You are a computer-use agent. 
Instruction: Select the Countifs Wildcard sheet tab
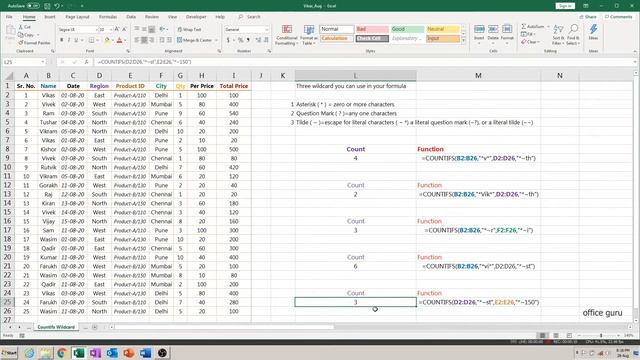(x=56, y=327)
